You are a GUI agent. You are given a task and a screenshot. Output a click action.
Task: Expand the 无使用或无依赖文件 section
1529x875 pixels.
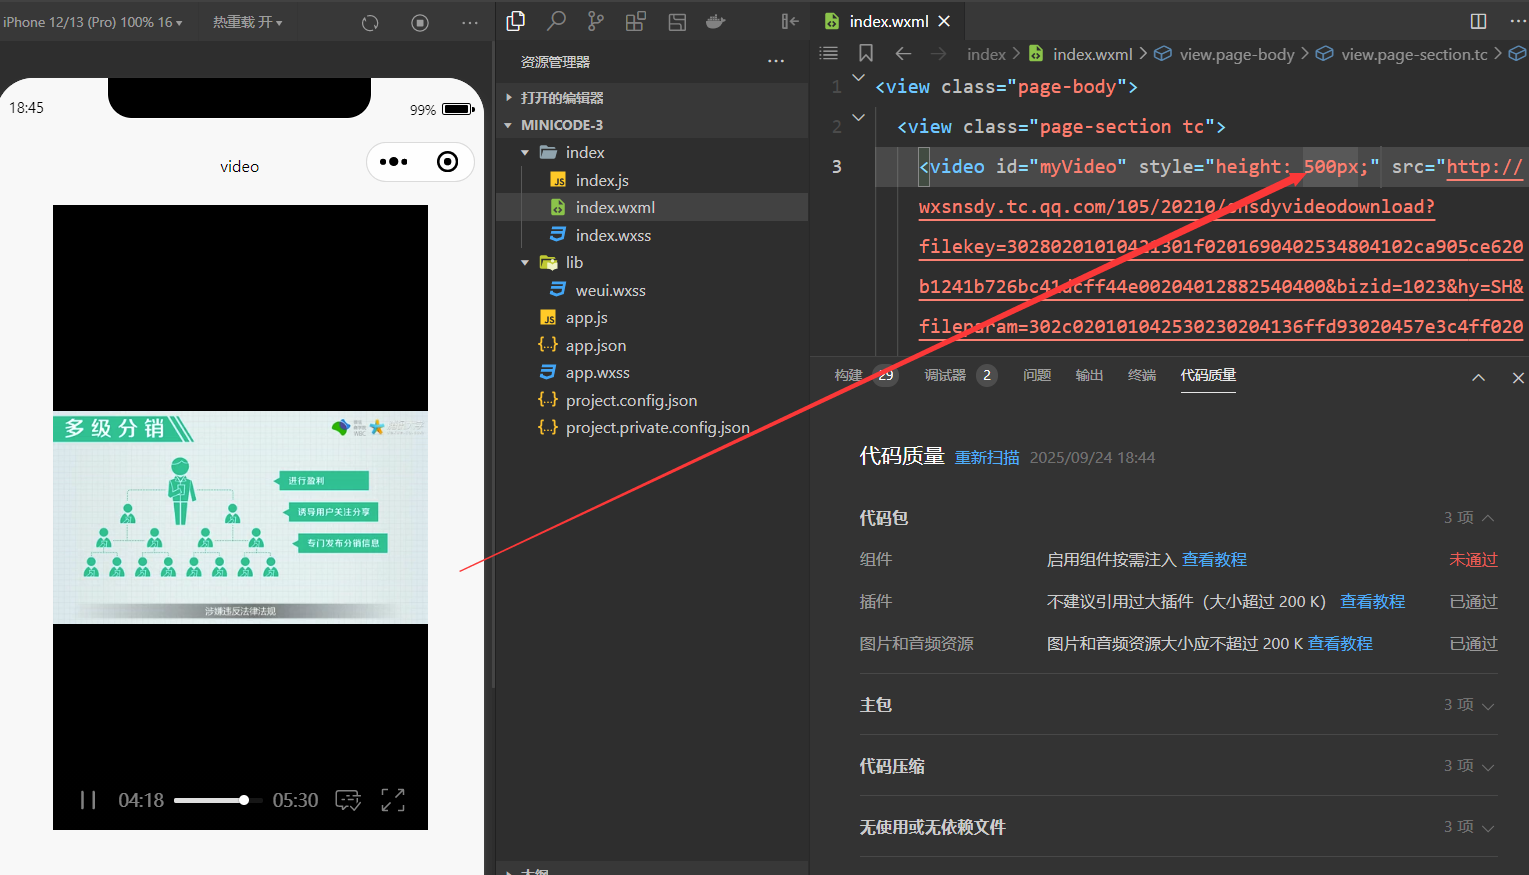click(1179, 827)
